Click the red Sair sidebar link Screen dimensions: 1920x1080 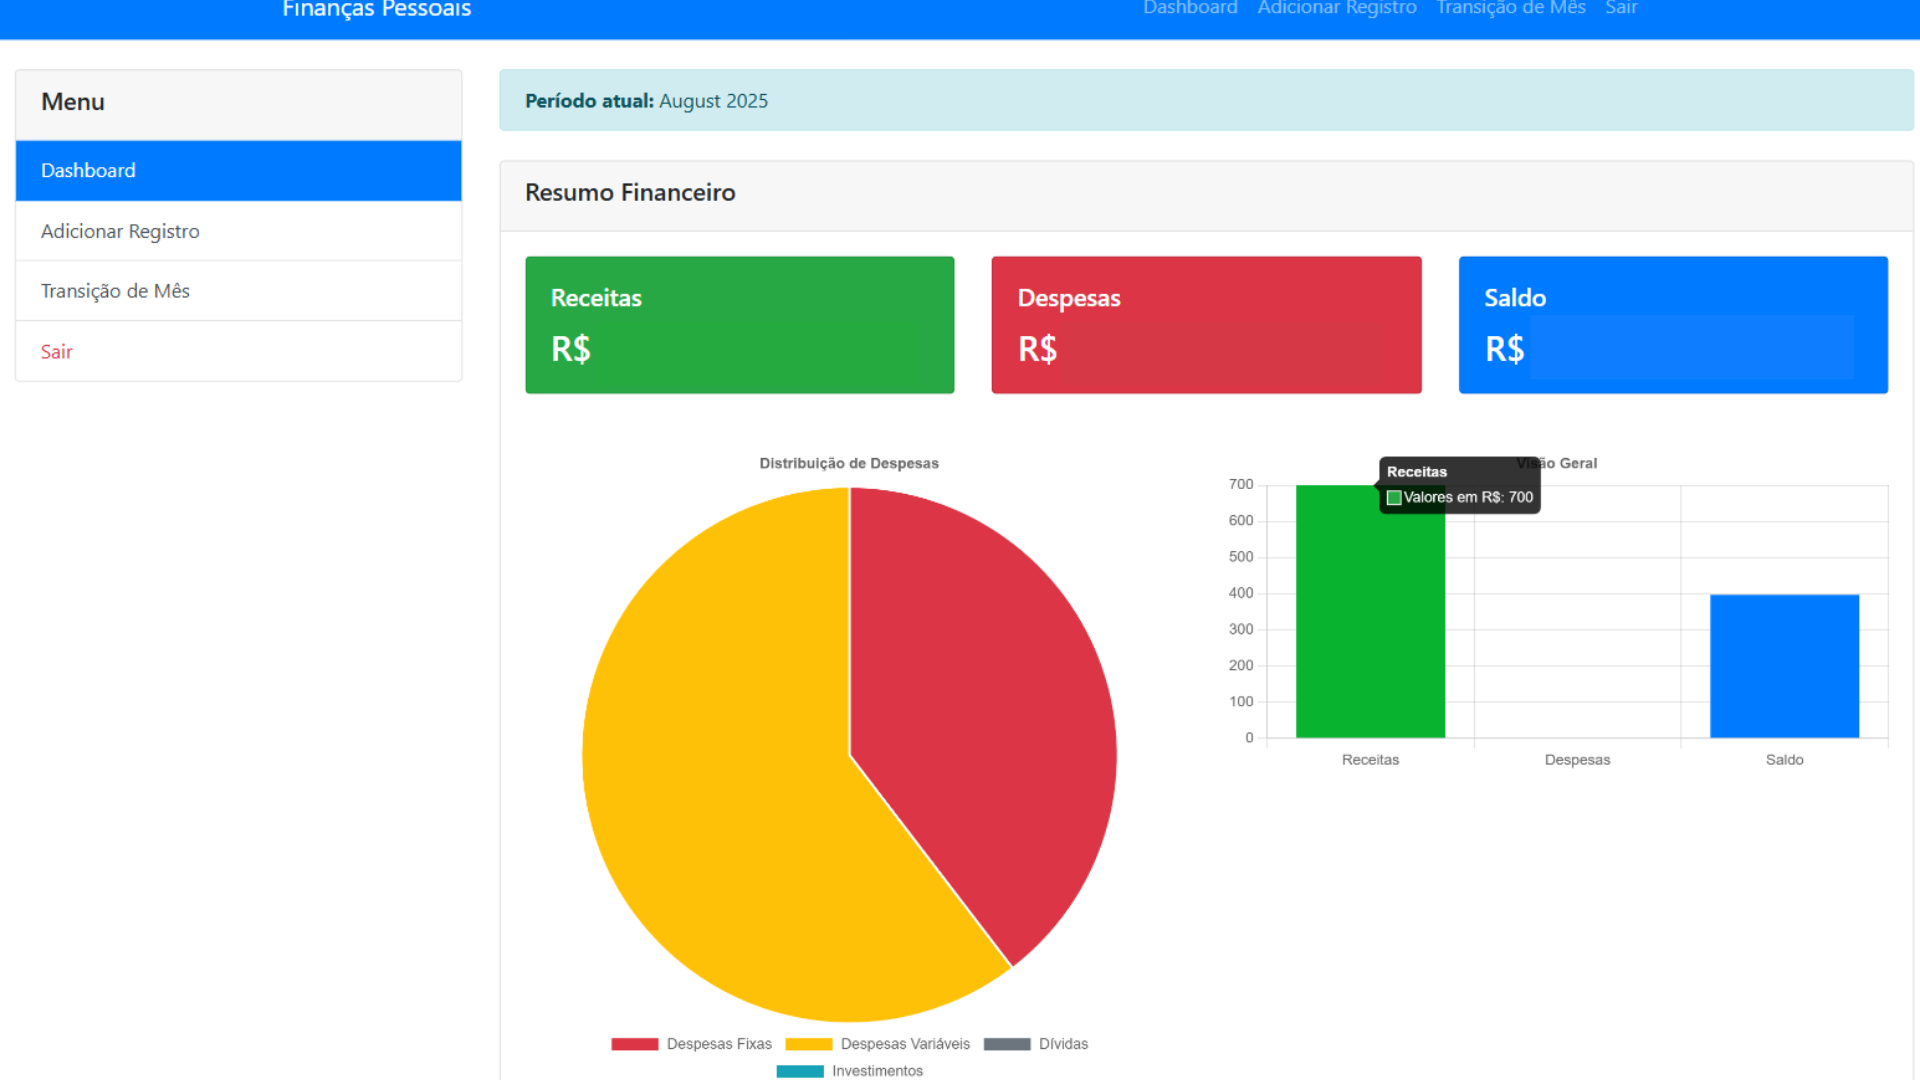pyautogui.click(x=57, y=351)
